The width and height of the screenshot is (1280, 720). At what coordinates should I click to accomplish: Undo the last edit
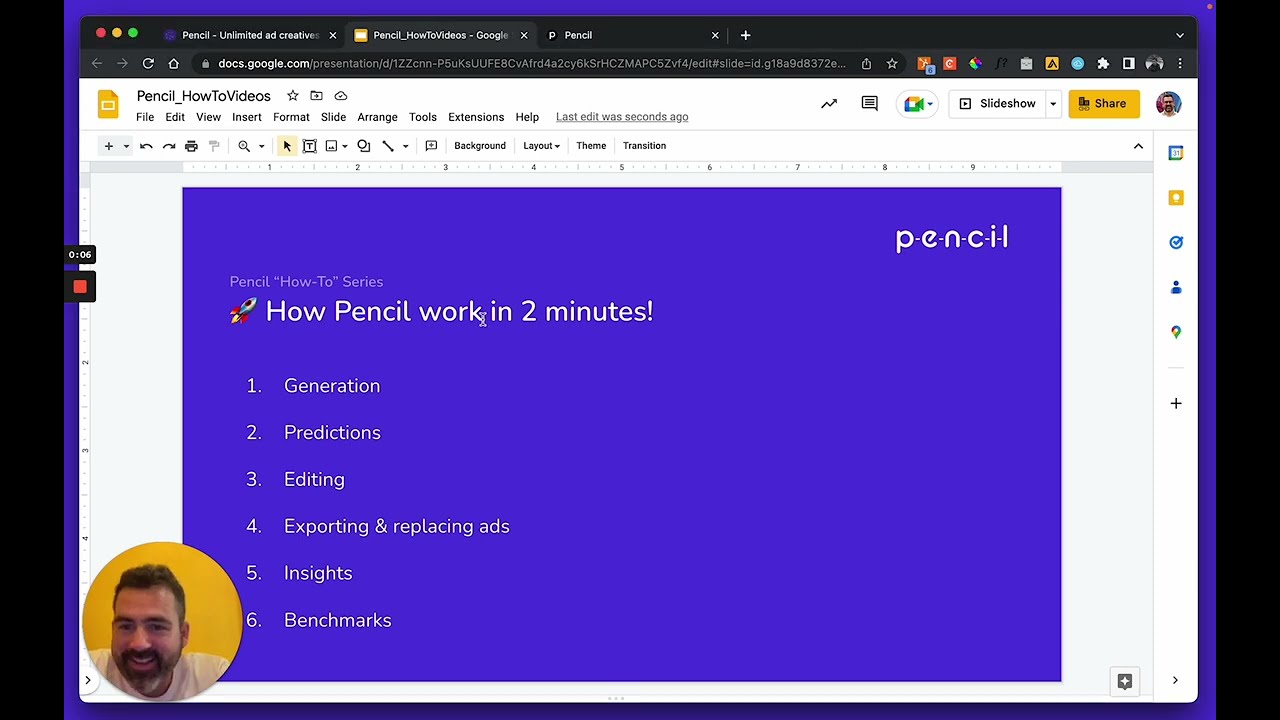146,145
